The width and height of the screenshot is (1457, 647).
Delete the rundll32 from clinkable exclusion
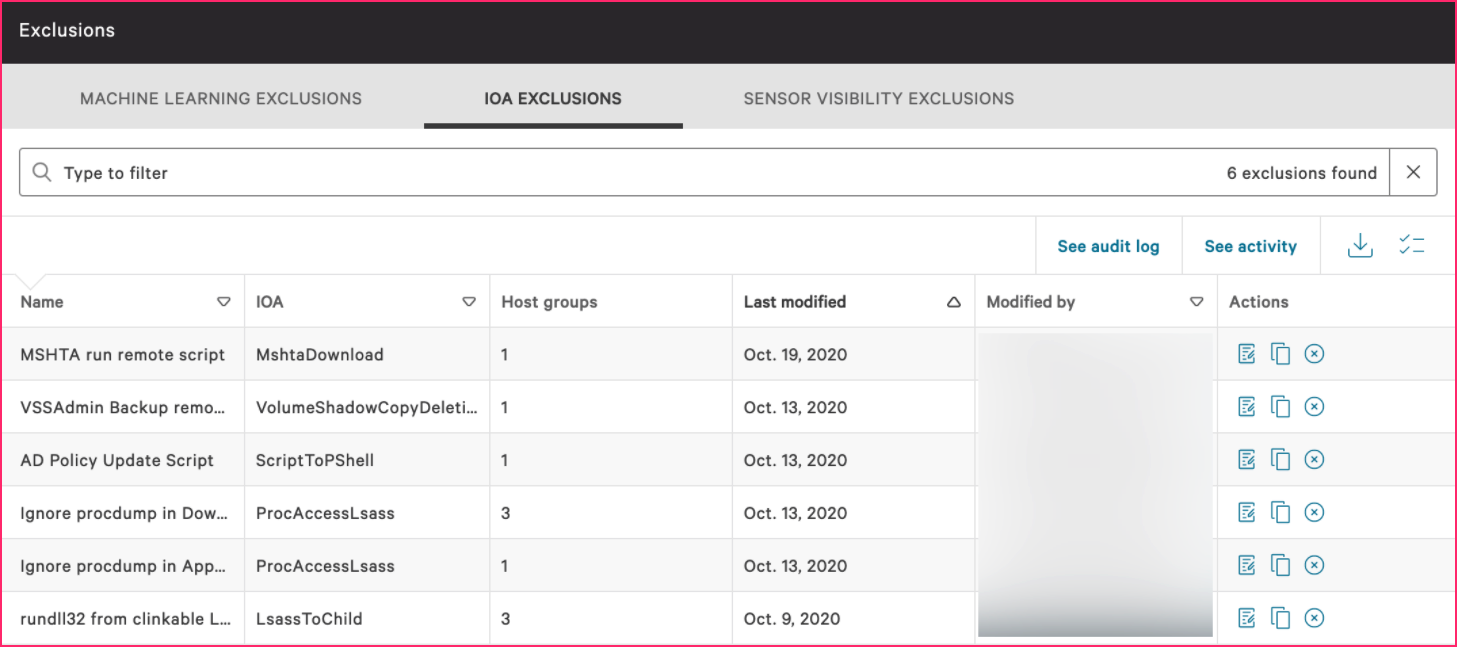coord(1315,619)
